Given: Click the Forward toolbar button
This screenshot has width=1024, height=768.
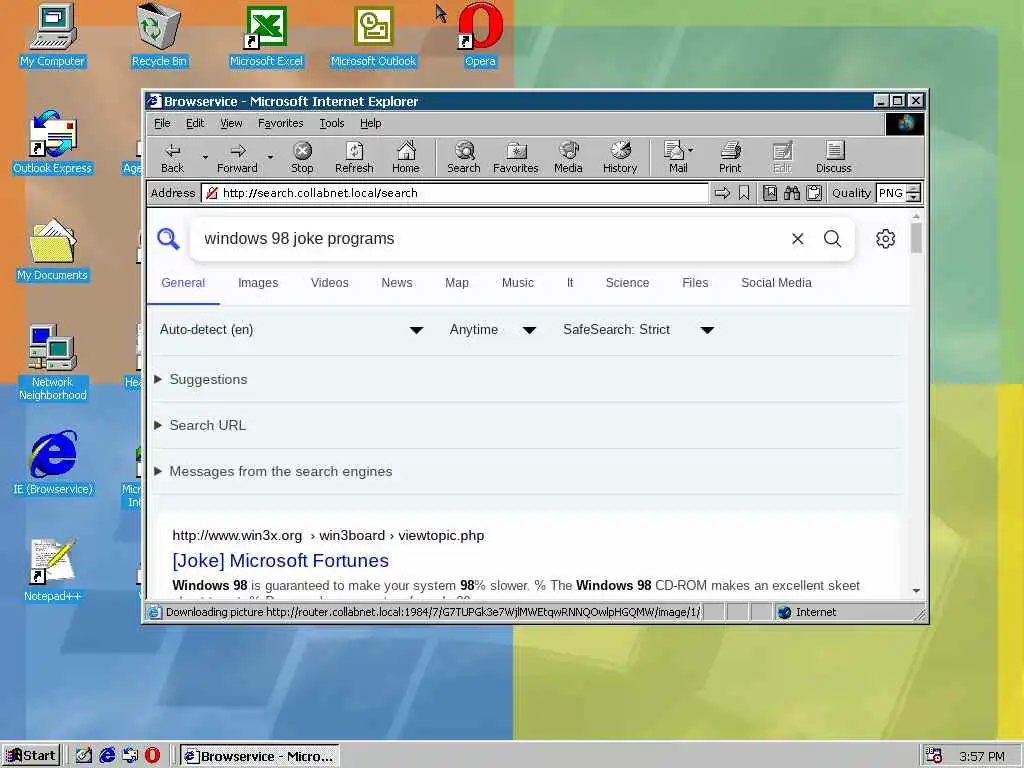Looking at the screenshot, I should coord(237,158).
